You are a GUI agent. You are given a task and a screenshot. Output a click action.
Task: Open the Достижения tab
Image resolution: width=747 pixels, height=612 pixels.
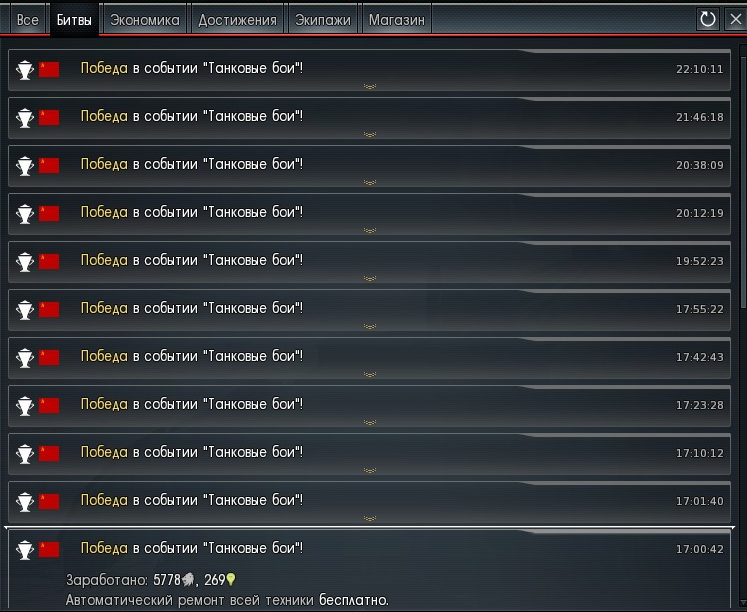[237, 20]
